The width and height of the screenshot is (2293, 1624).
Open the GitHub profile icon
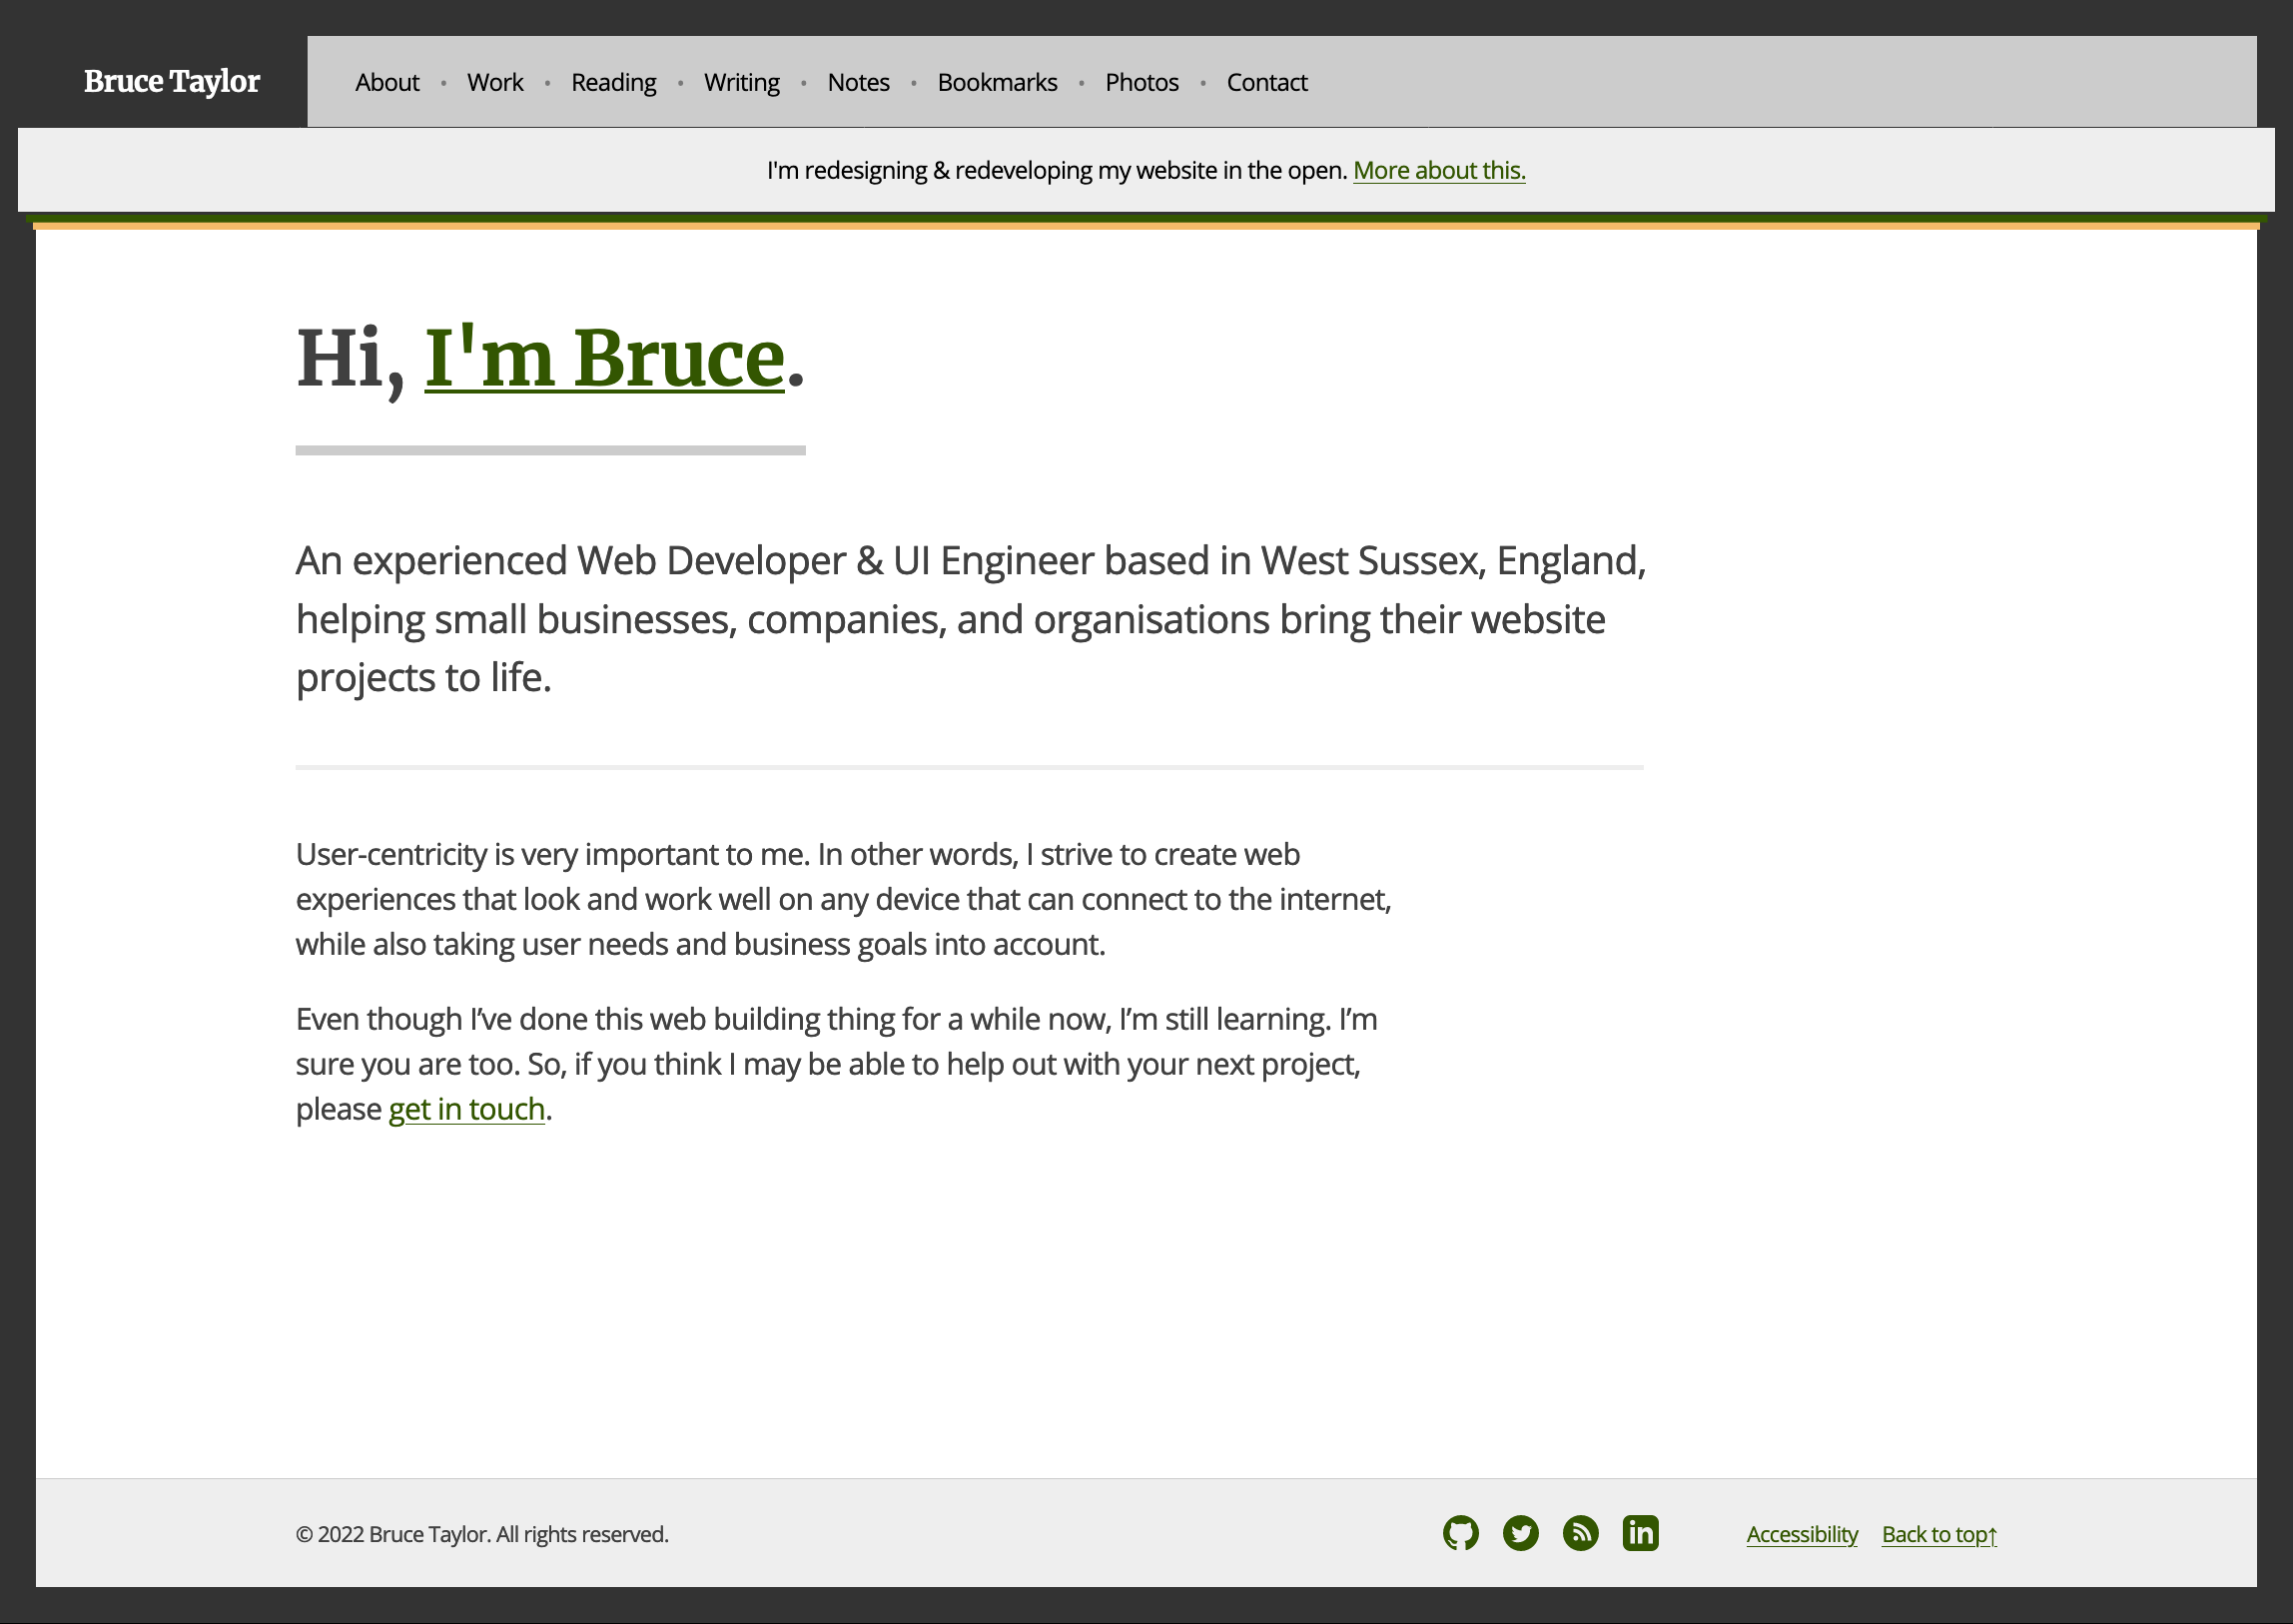coord(1460,1533)
